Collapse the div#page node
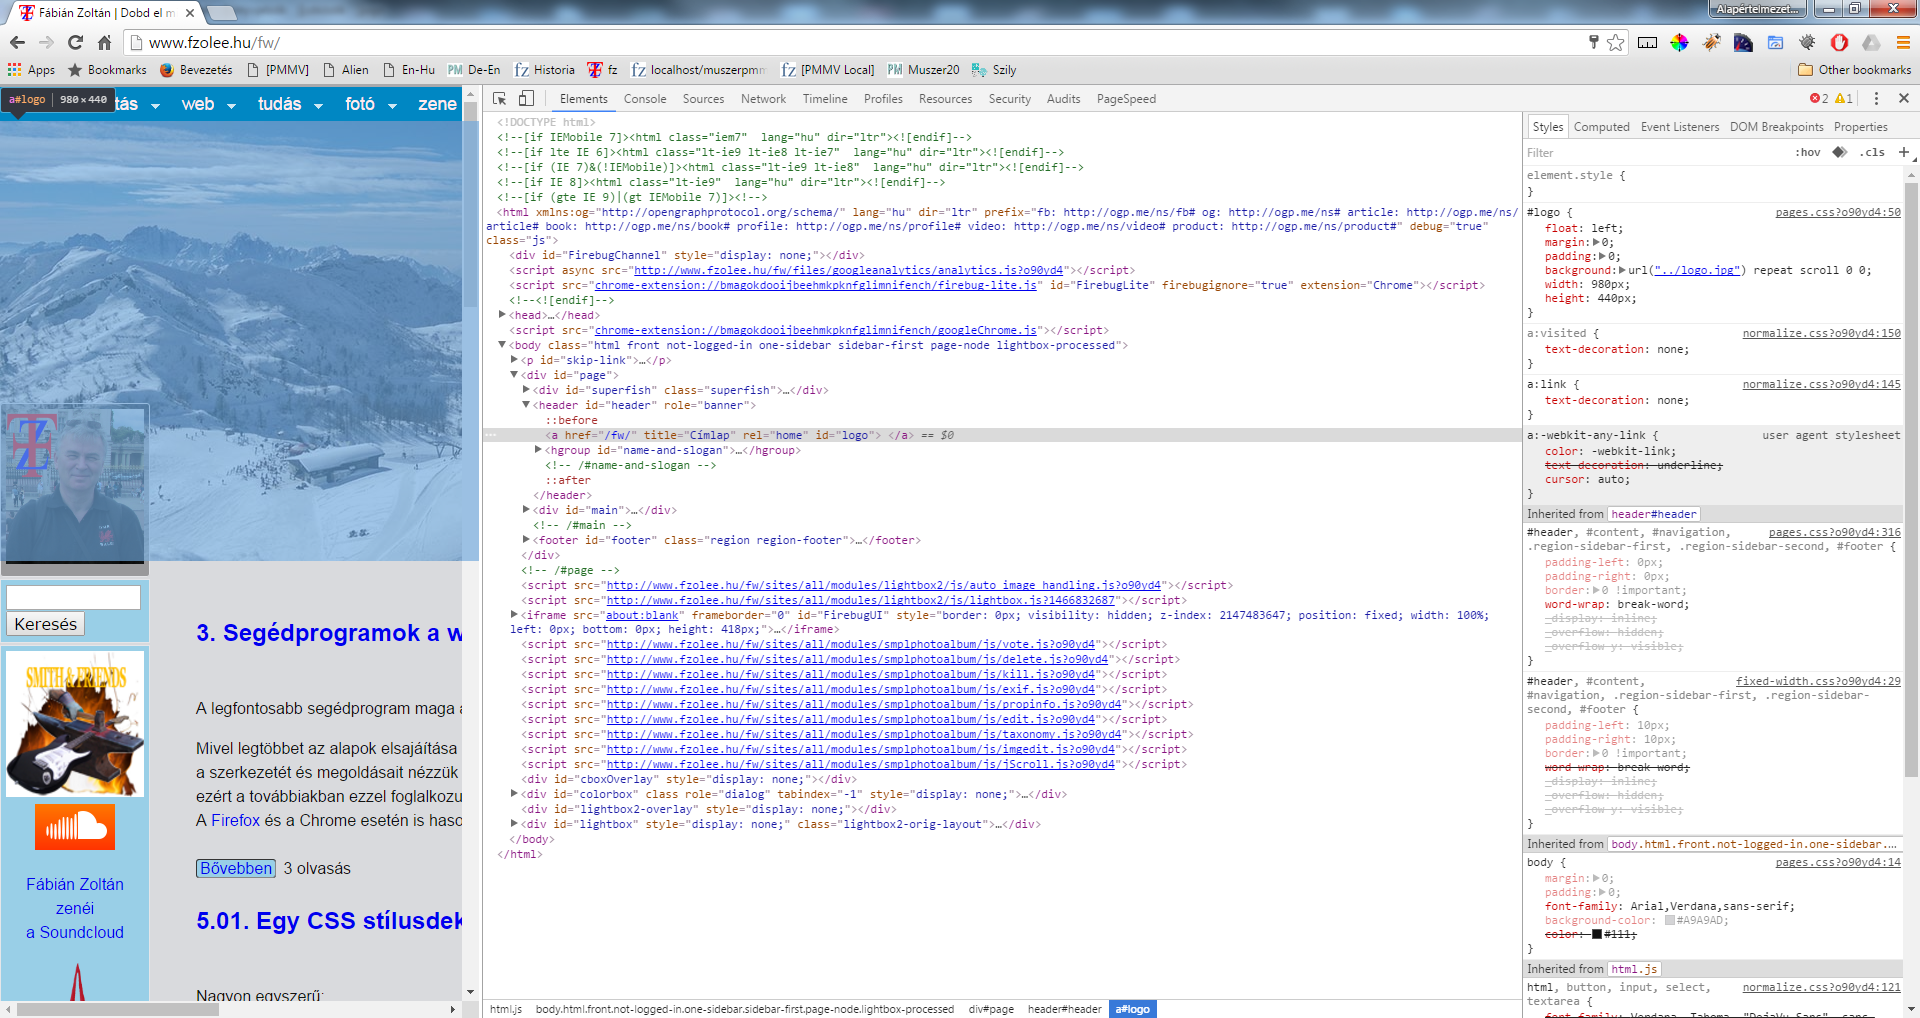The width and height of the screenshot is (1920, 1018). pos(514,375)
